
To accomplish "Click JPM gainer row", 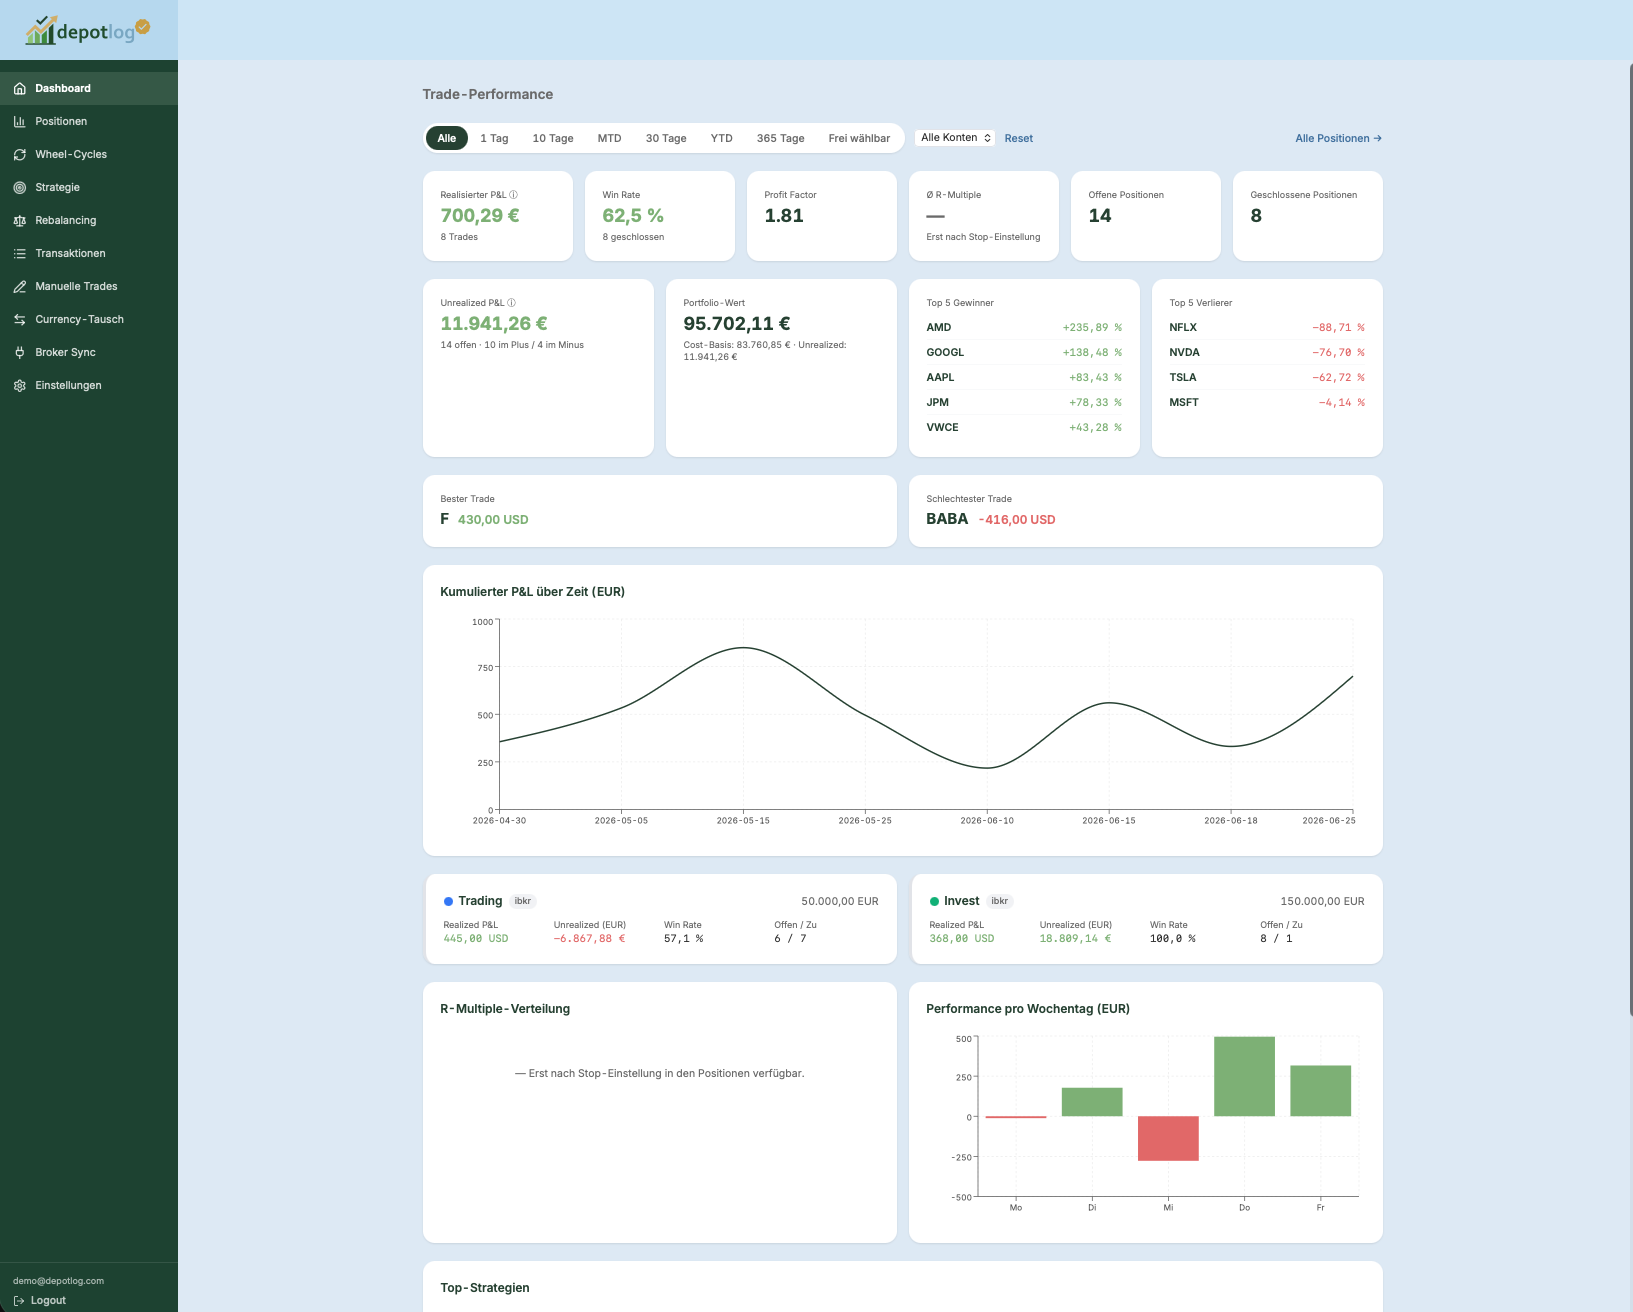I will (1024, 402).
